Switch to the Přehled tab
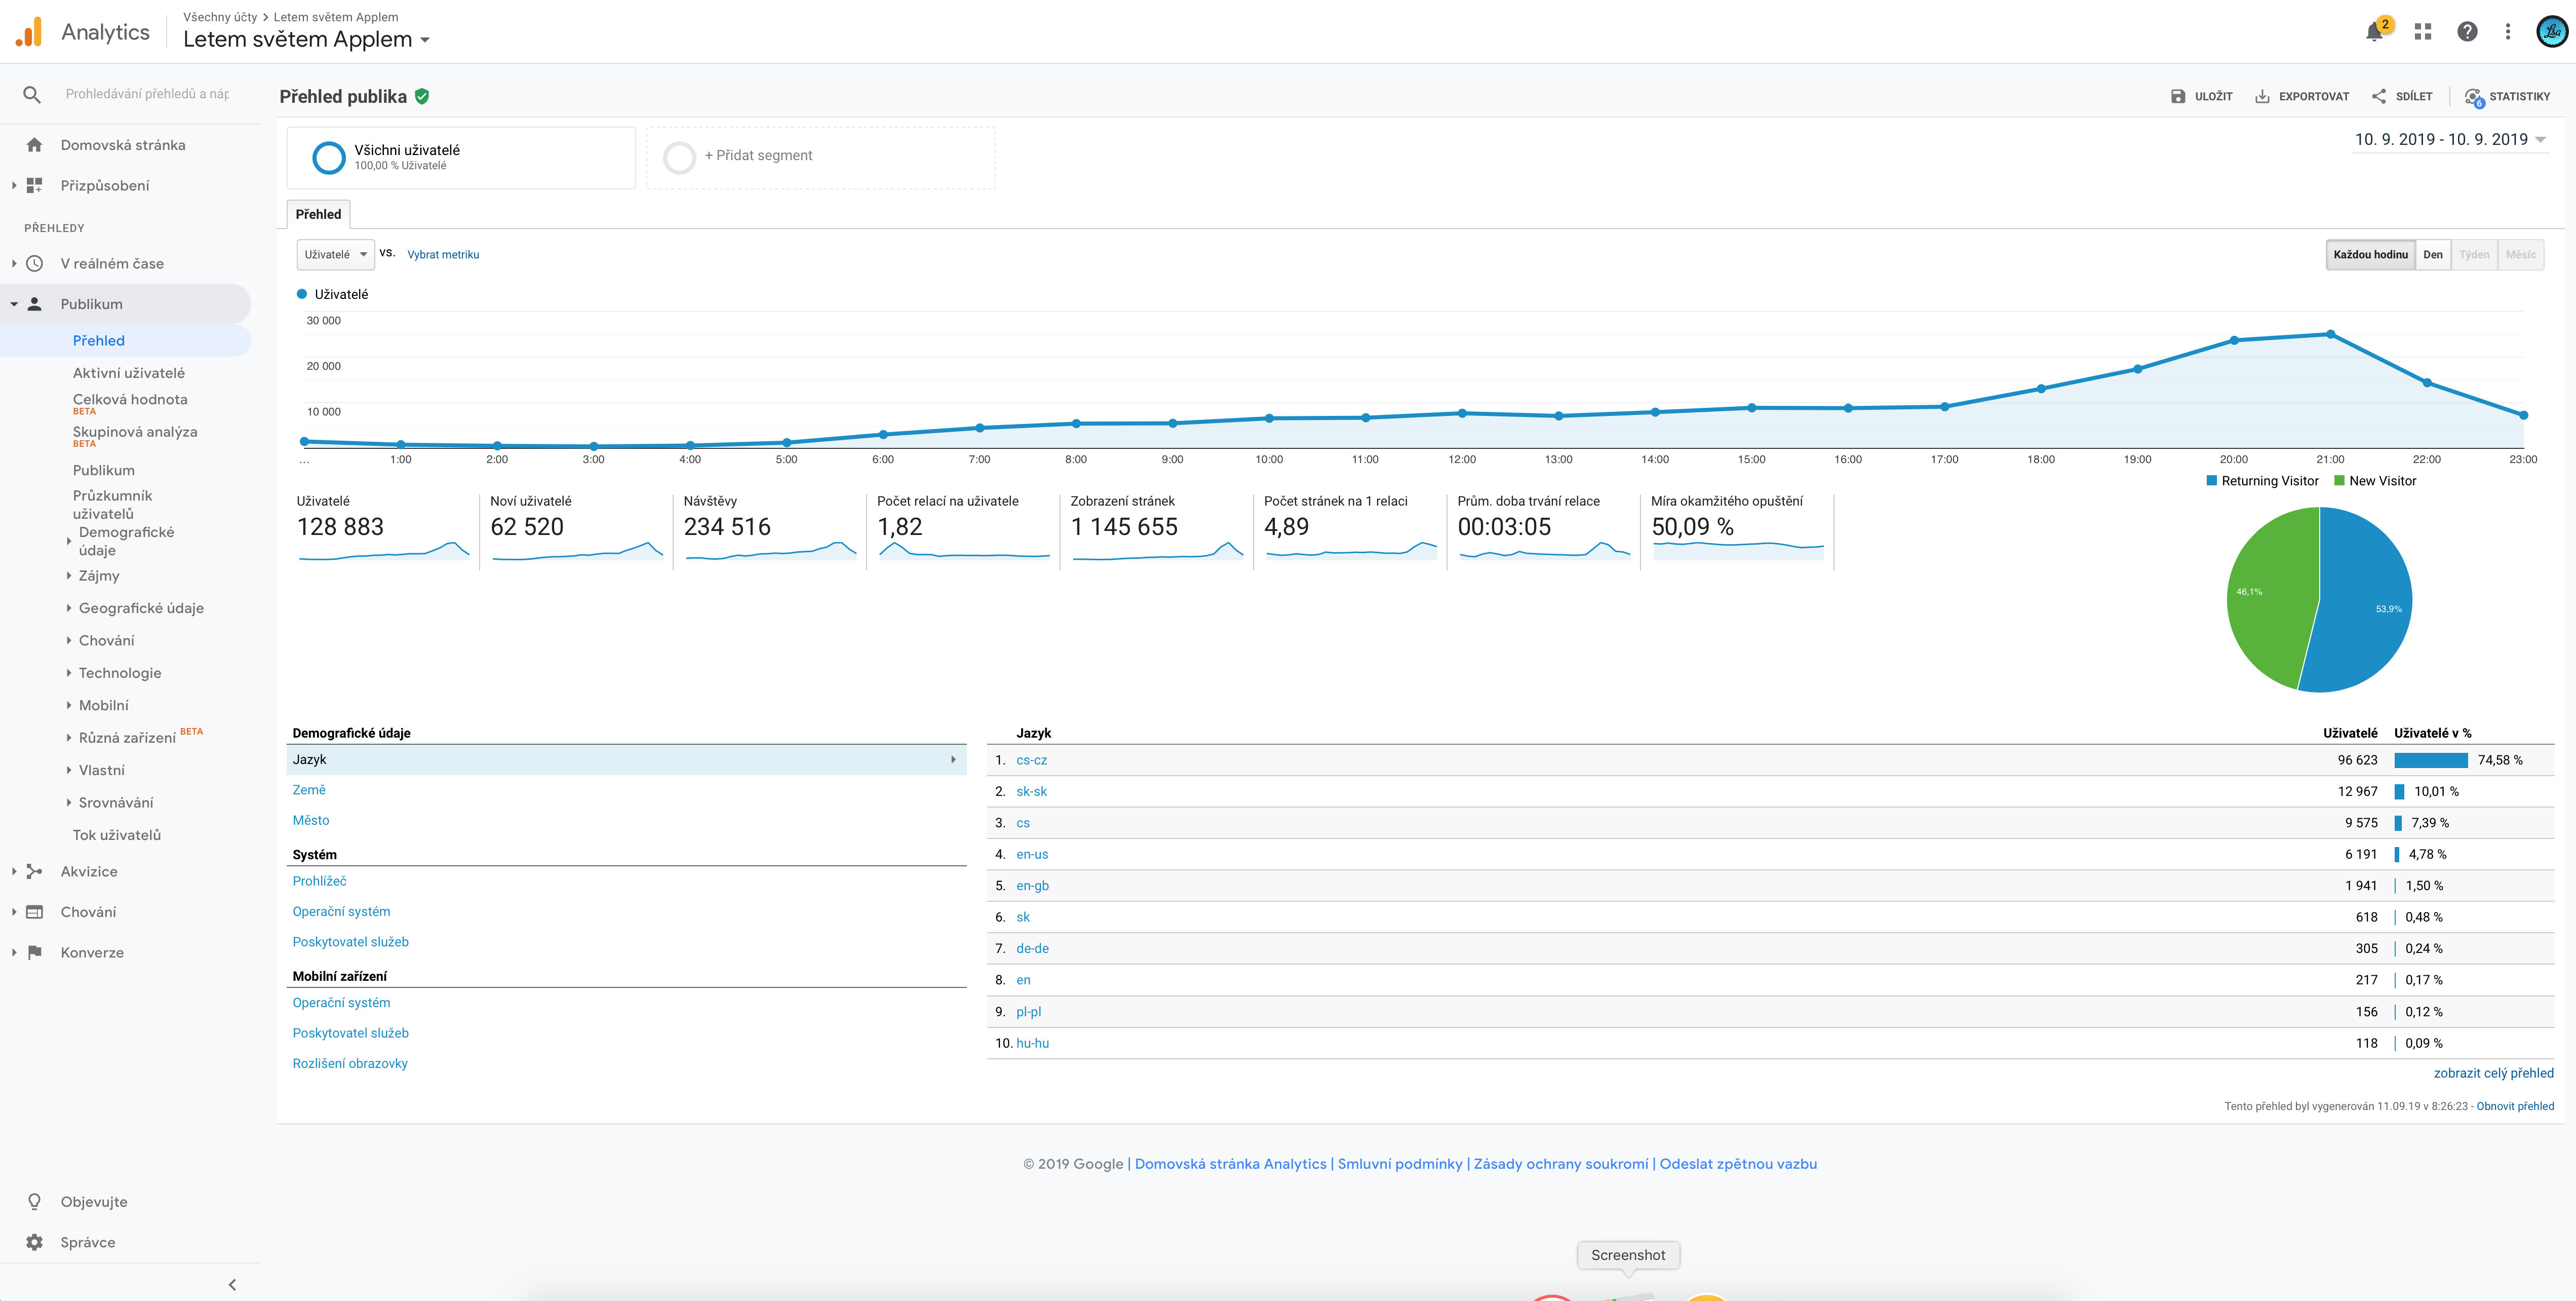The image size is (2576, 1301). (x=318, y=214)
